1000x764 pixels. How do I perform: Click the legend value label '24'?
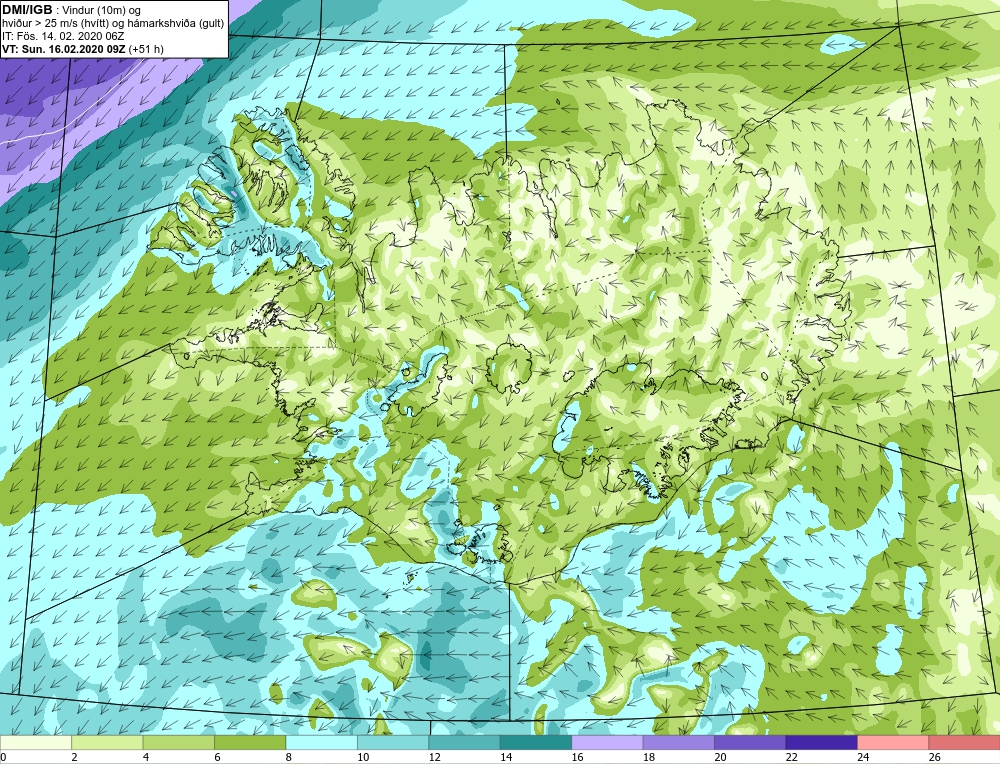click(x=863, y=757)
